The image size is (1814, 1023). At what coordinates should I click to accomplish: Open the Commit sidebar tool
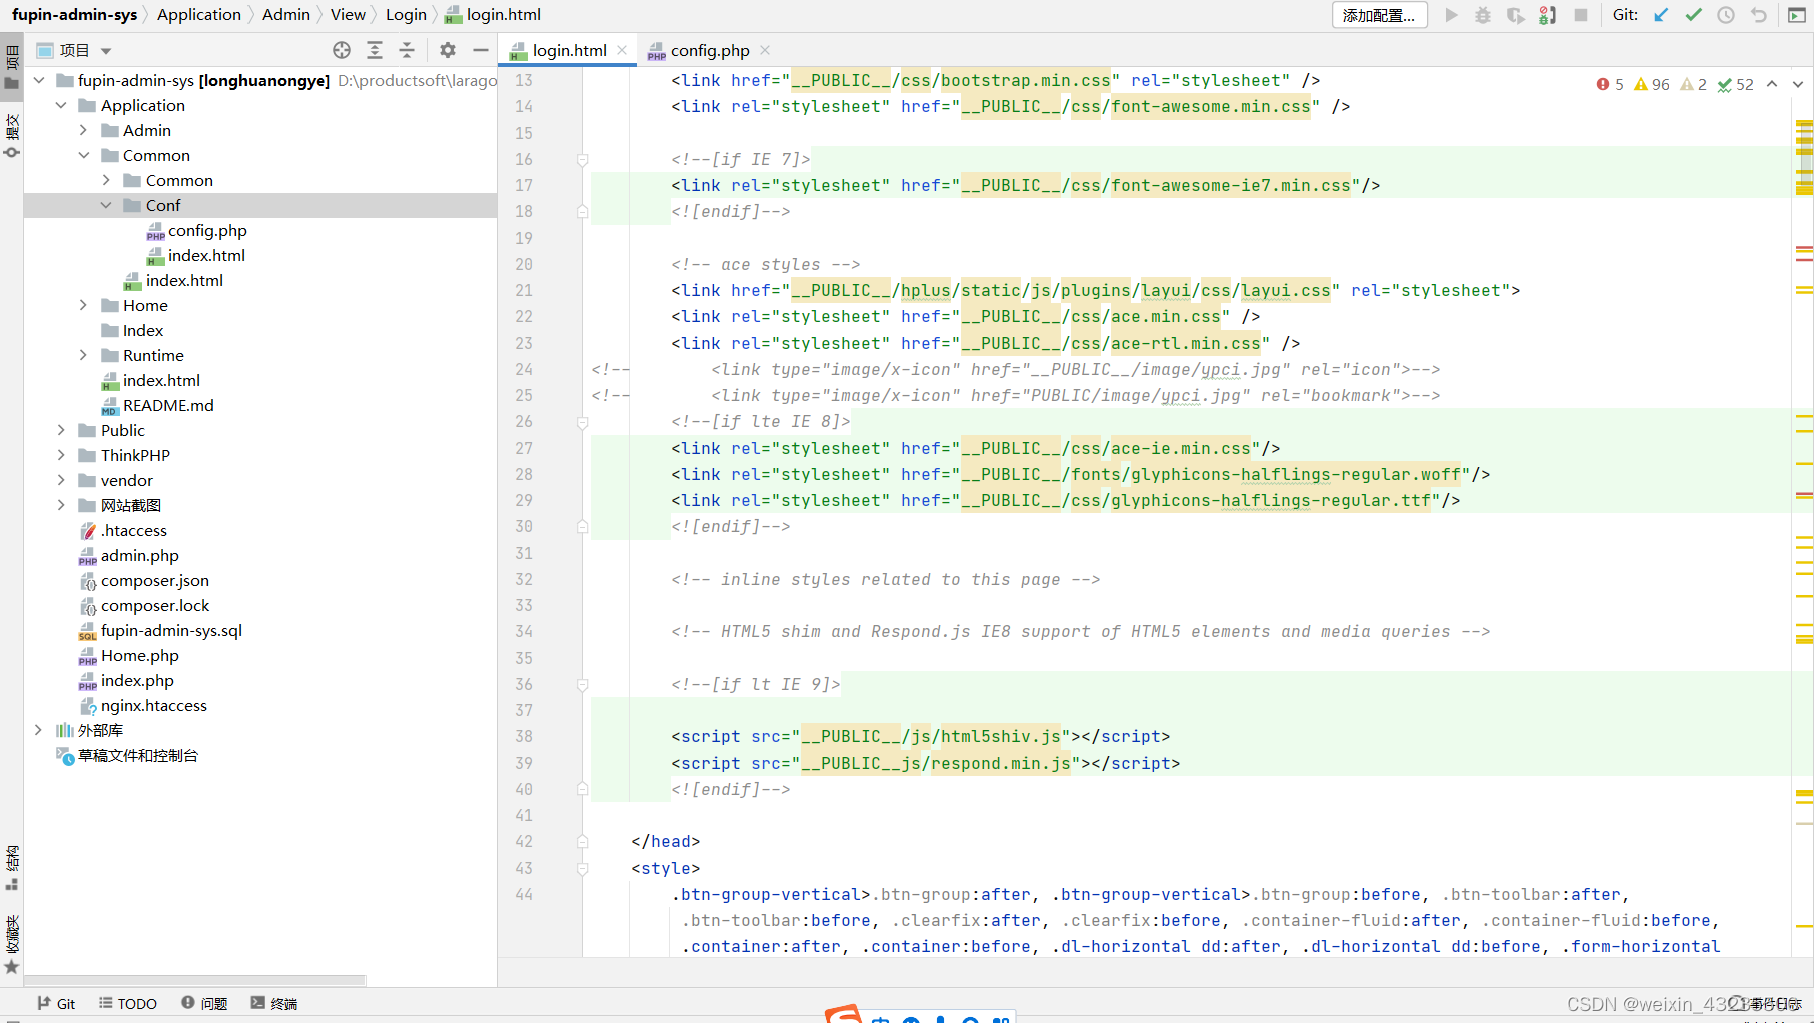[12, 136]
